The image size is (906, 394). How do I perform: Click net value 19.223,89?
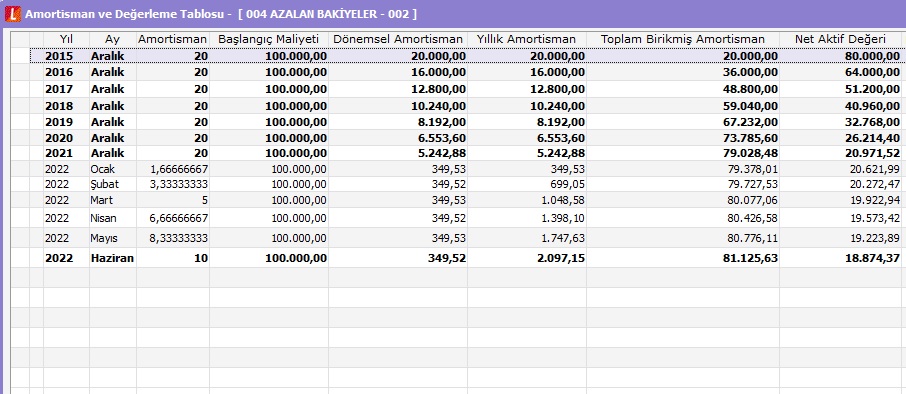(x=841, y=238)
